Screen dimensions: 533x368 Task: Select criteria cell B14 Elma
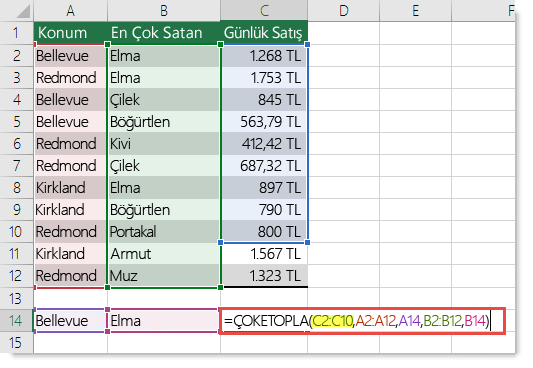(164, 320)
